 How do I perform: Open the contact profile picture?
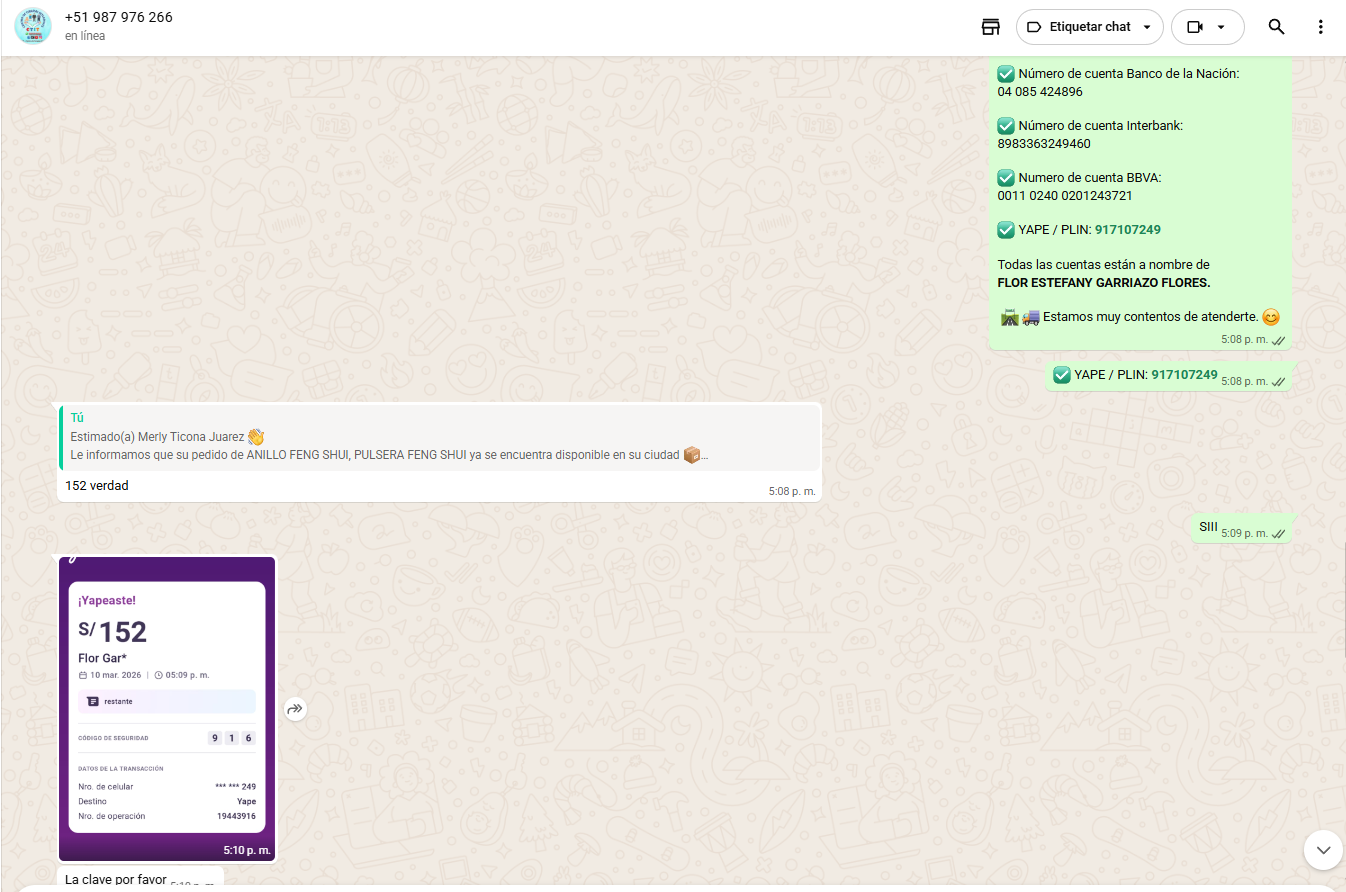(33, 26)
